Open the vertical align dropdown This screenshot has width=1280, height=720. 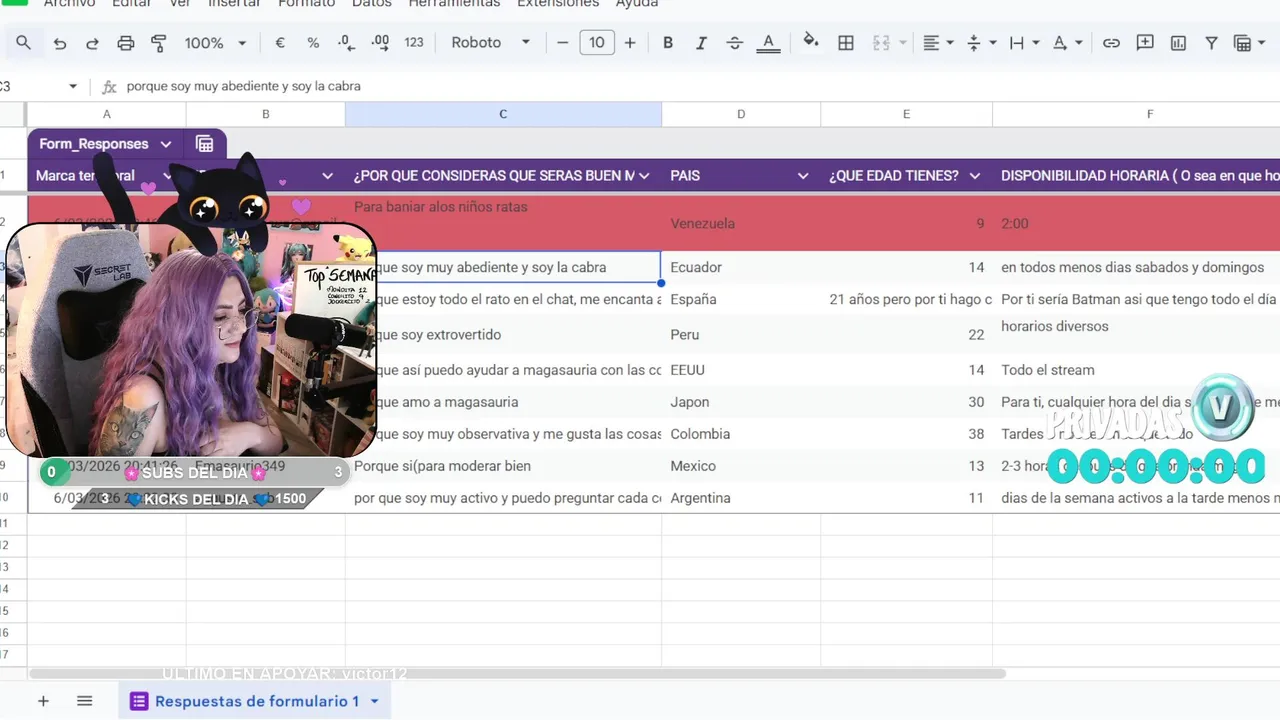coord(982,43)
